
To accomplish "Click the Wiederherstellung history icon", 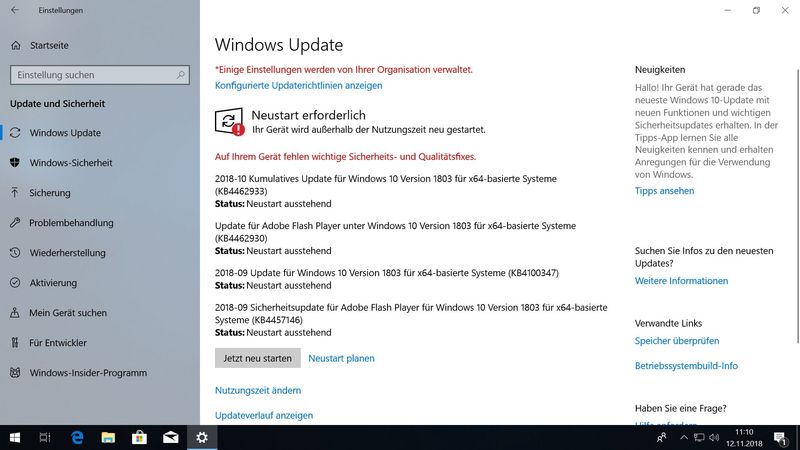I will tap(15, 253).
